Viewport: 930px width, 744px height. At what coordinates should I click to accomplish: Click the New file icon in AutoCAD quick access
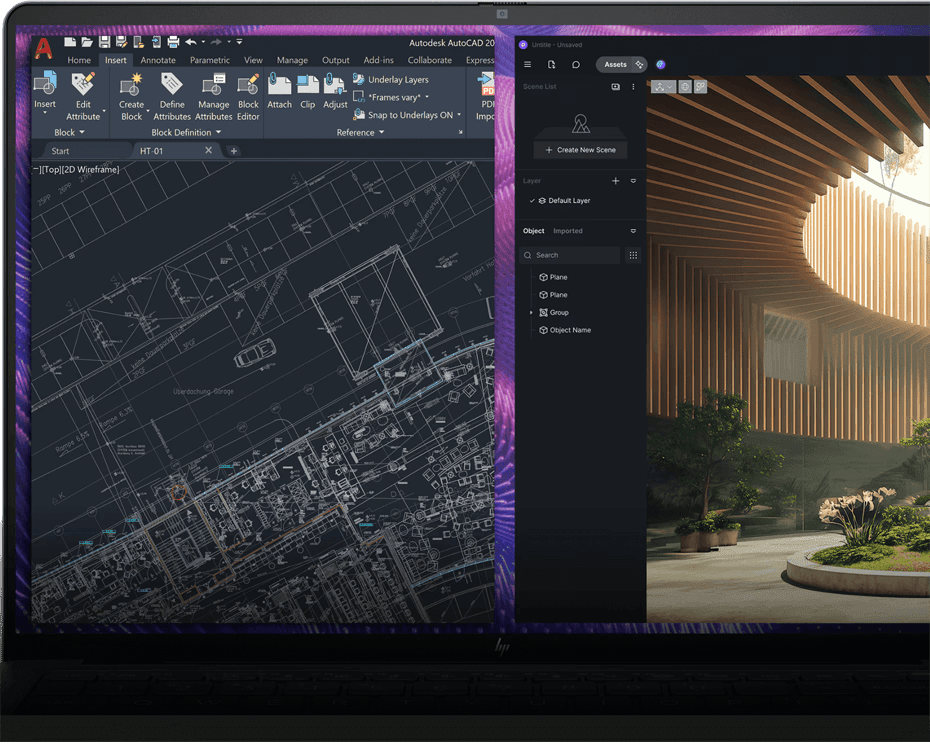[x=70, y=42]
